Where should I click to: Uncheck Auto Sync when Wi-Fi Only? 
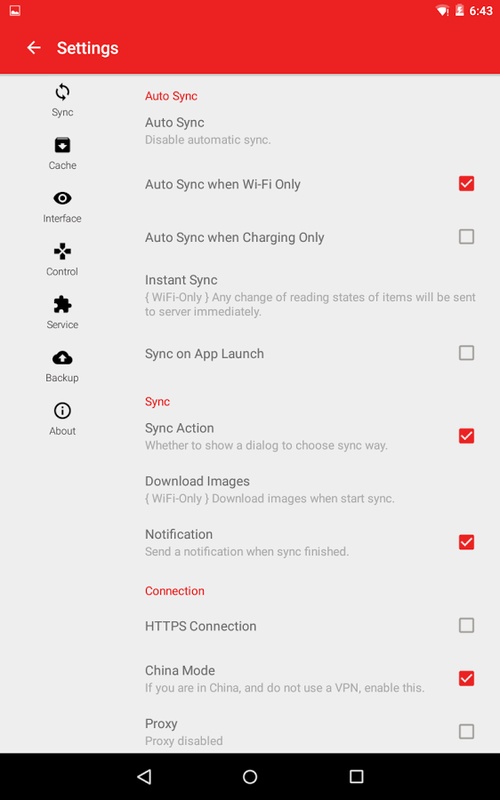point(466,184)
